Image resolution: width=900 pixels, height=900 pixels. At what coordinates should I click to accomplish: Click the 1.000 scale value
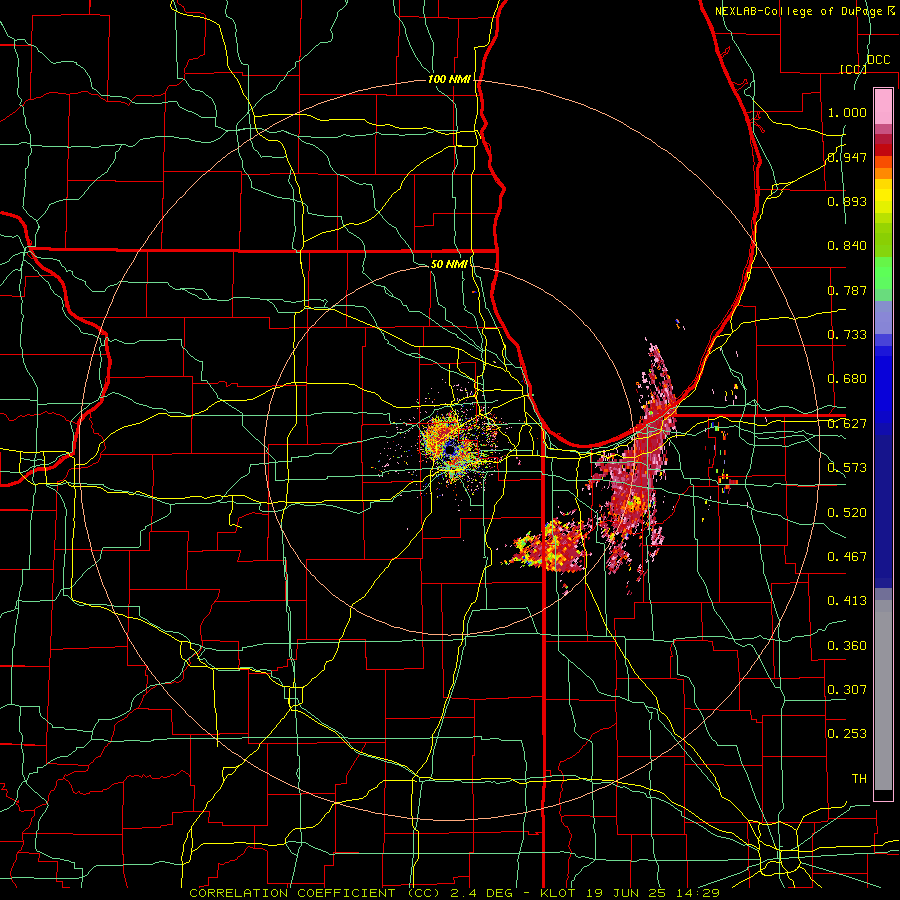[x=847, y=112]
